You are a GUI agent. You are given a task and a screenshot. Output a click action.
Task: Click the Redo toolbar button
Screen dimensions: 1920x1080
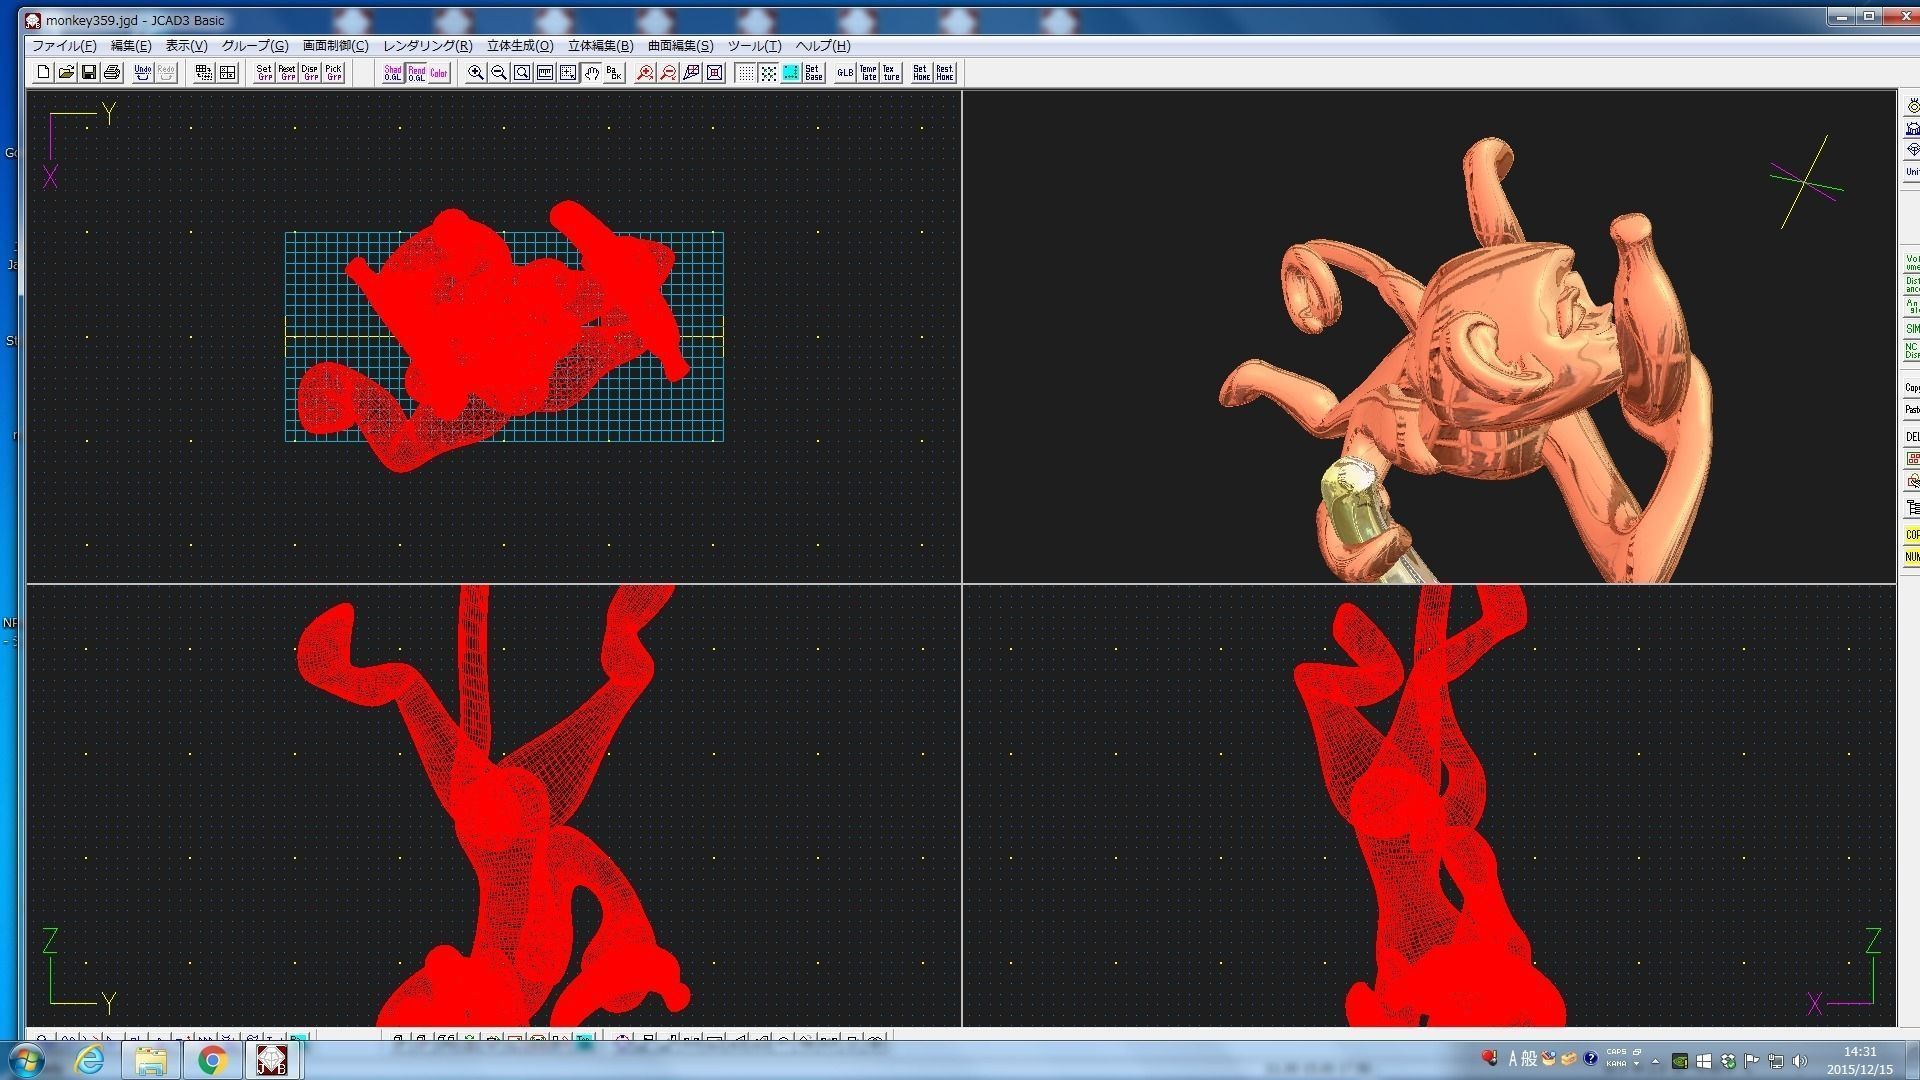pos(166,72)
